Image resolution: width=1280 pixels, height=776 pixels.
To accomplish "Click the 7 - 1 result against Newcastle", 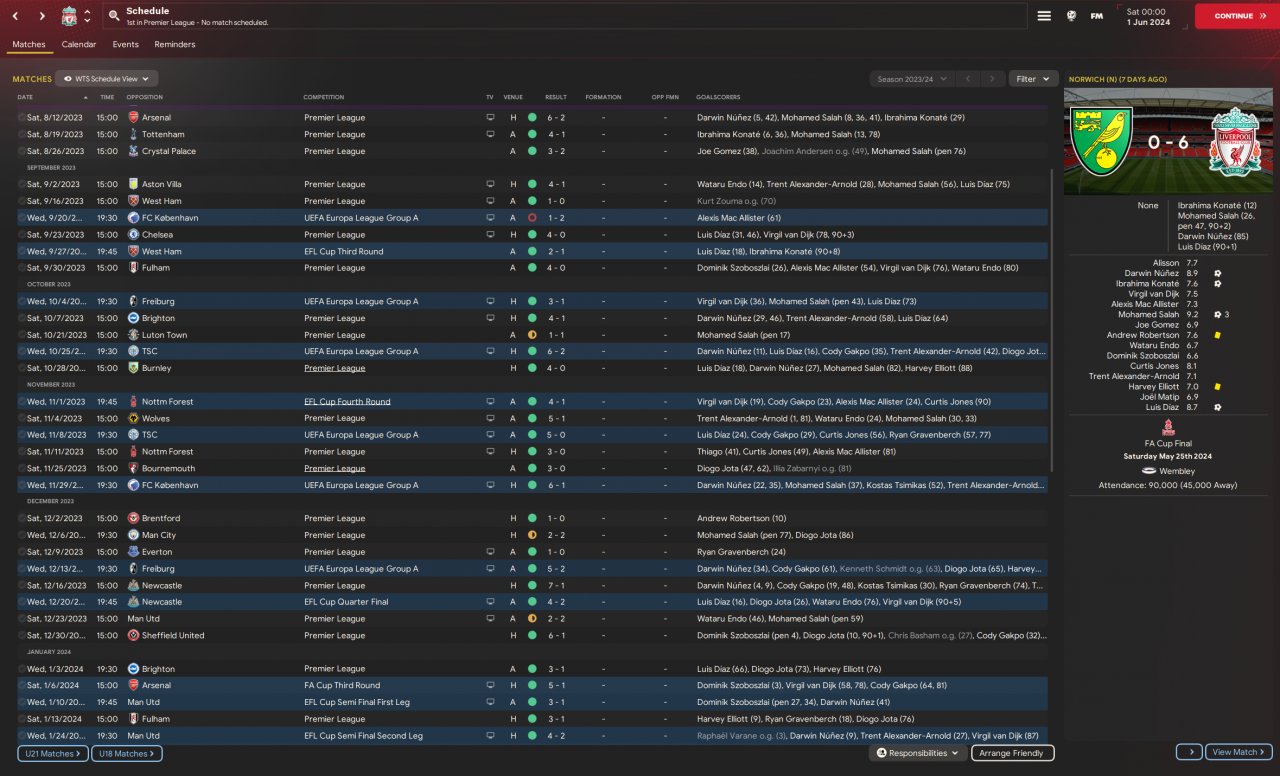I will 556,585.
